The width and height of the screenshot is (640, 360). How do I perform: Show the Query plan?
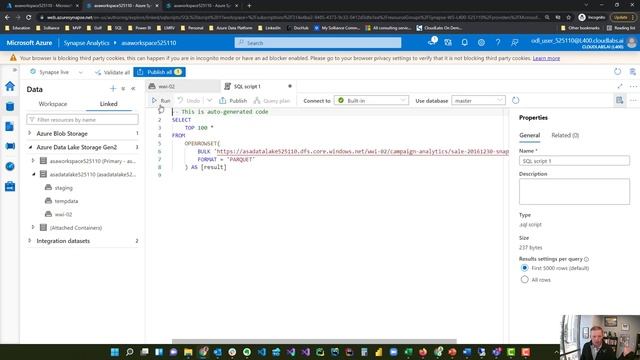272,100
